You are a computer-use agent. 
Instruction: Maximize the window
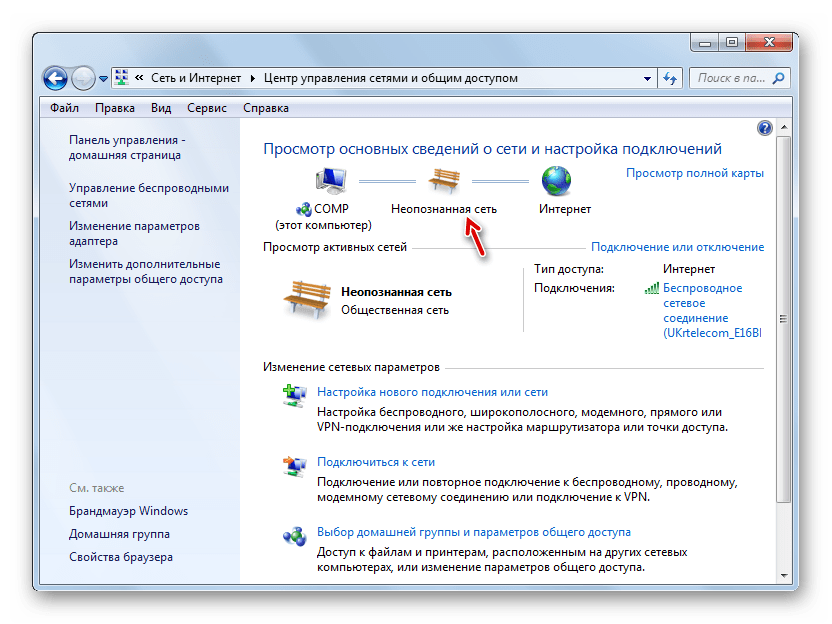coord(732,42)
